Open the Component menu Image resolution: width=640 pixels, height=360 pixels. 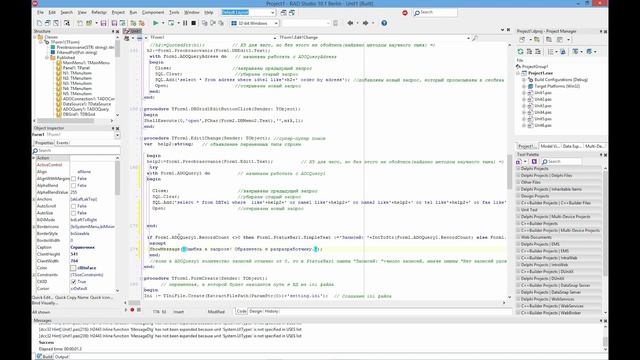(153, 13)
